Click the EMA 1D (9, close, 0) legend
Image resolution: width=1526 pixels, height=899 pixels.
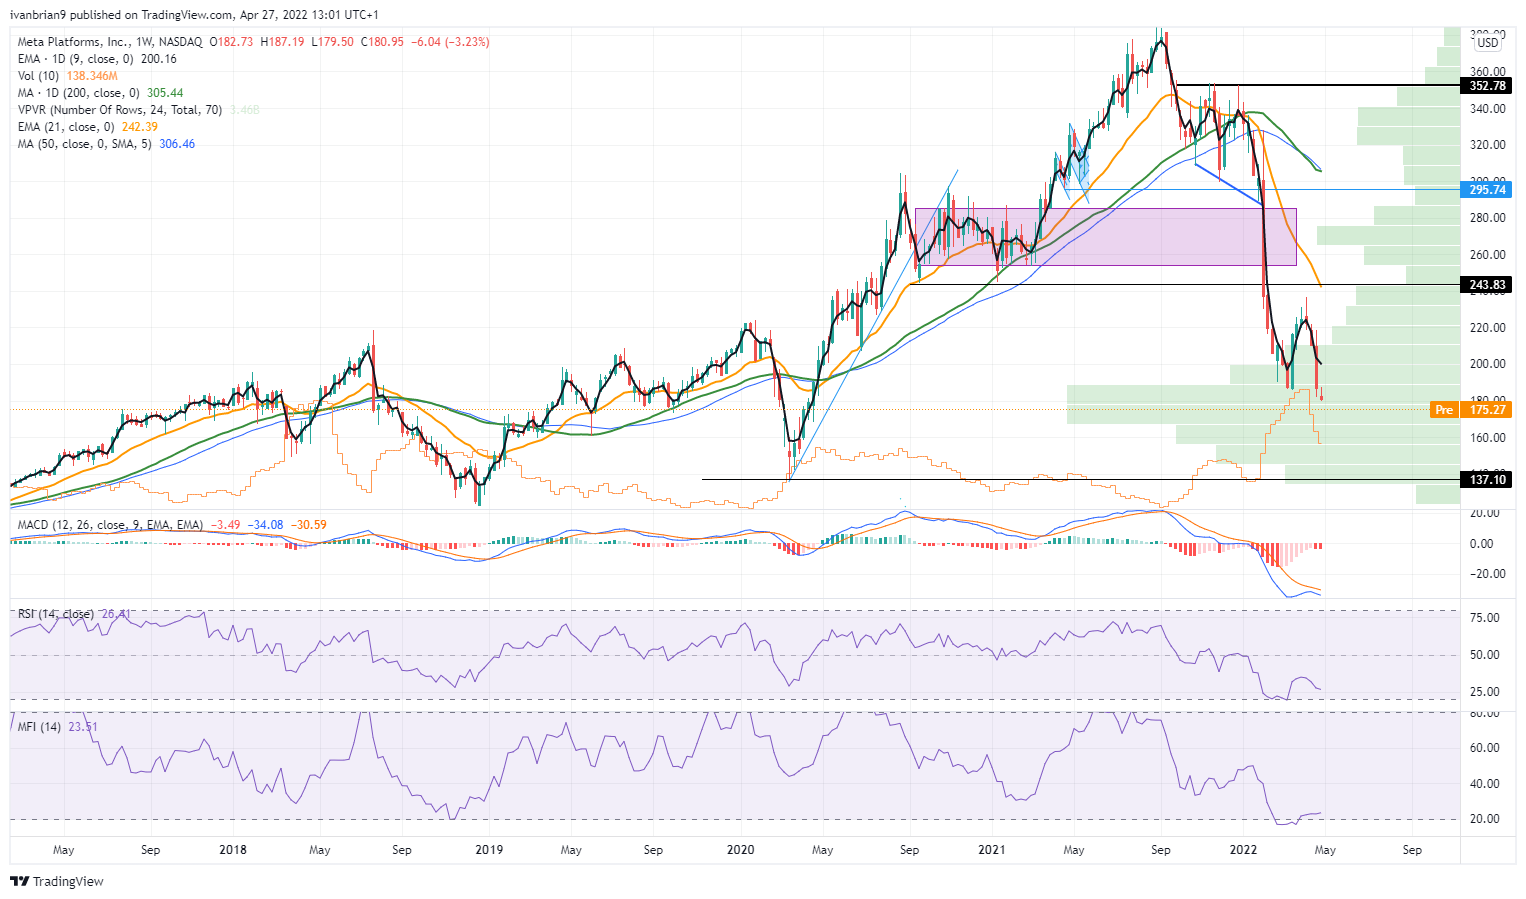click(x=75, y=59)
